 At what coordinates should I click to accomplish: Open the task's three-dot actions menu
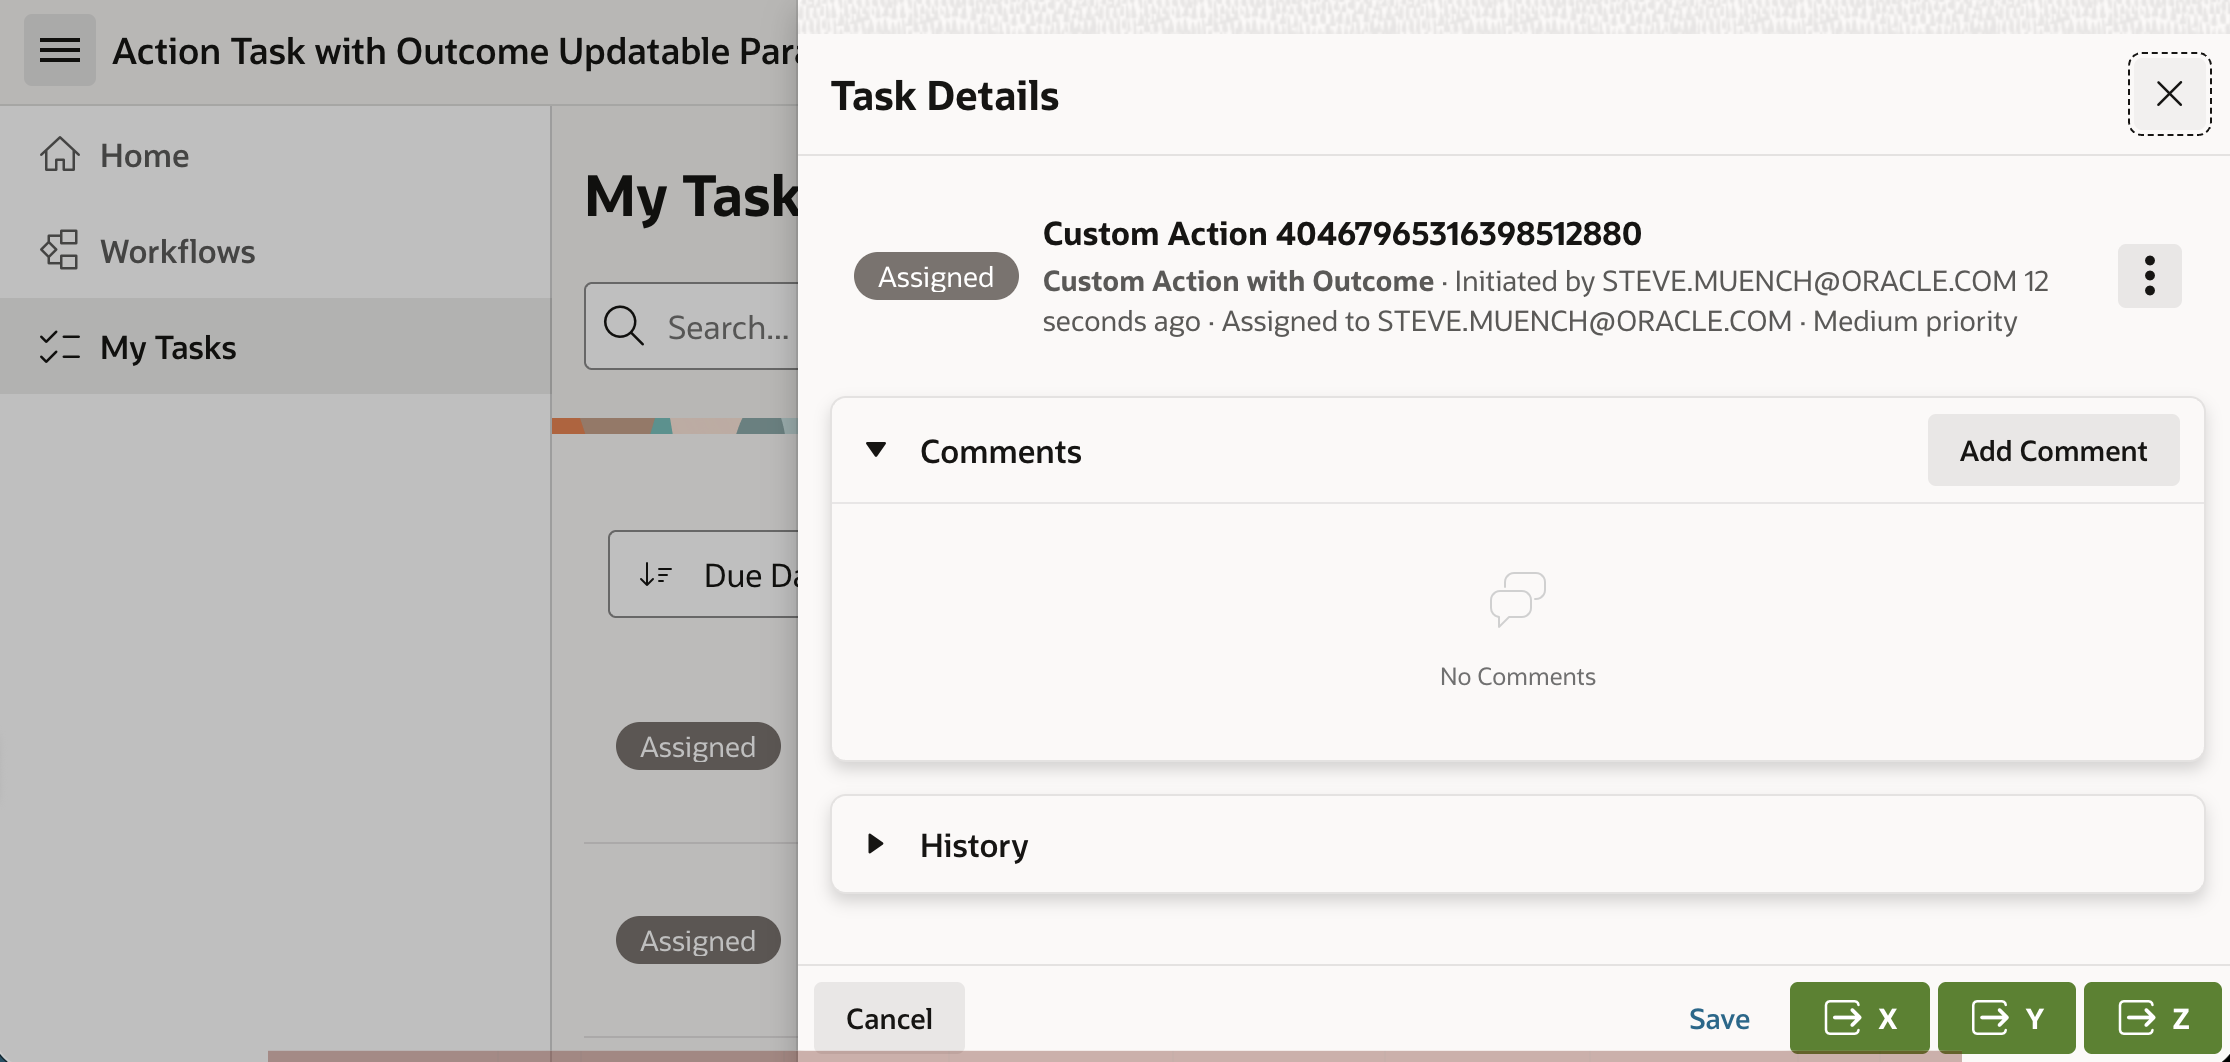coord(2149,276)
